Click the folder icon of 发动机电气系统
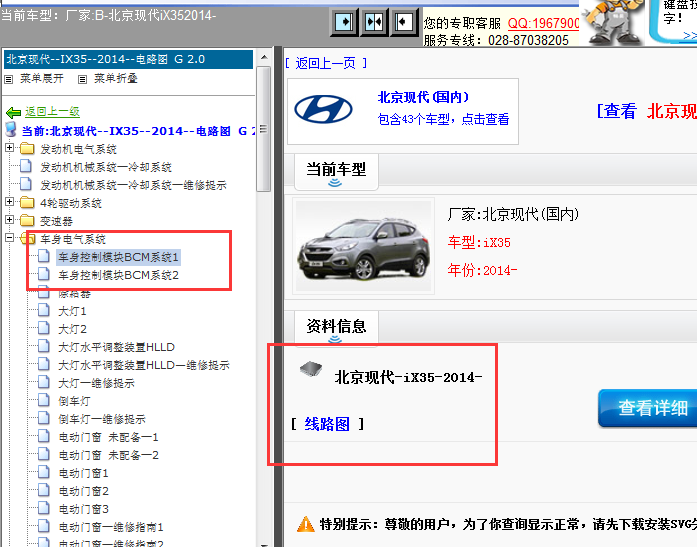697x547 pixels. point(27,148)
